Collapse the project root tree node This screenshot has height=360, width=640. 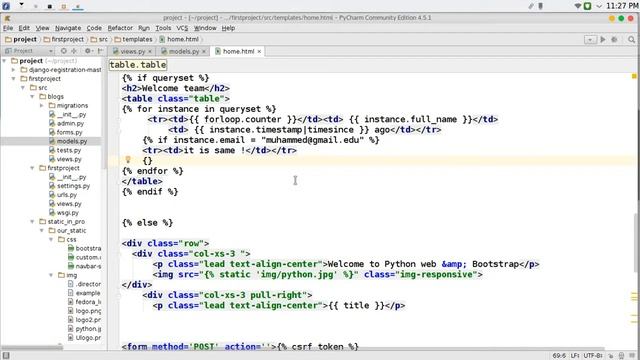click(x=4, y=61)
